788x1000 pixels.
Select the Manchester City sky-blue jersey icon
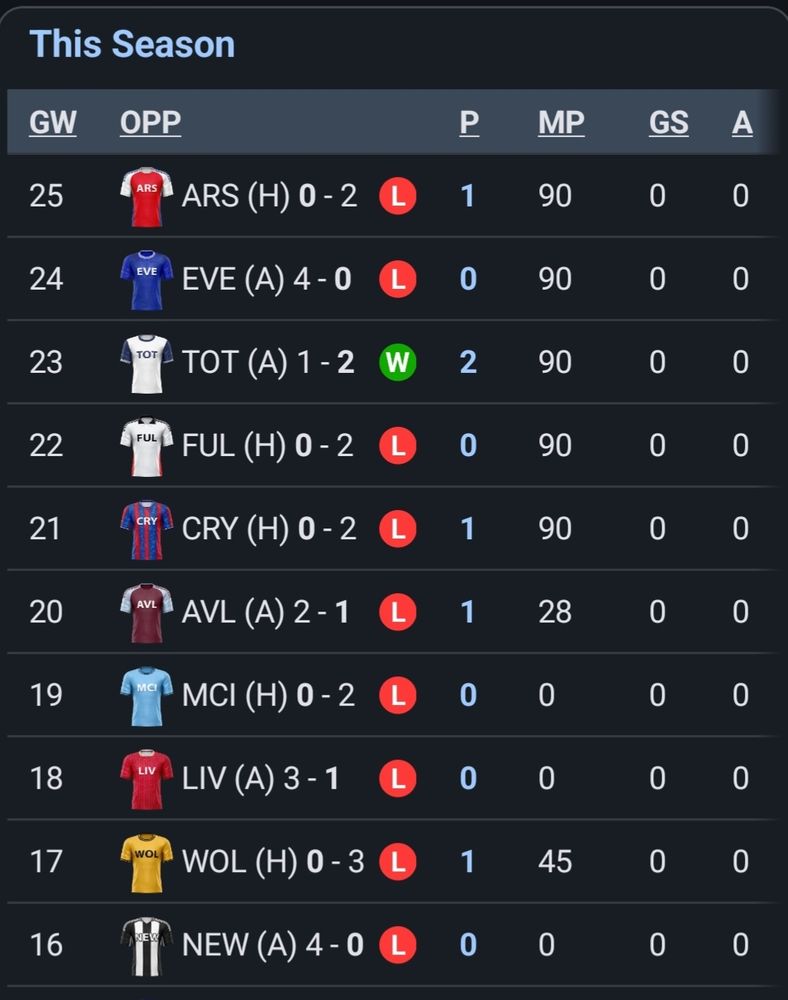(147, 696)
